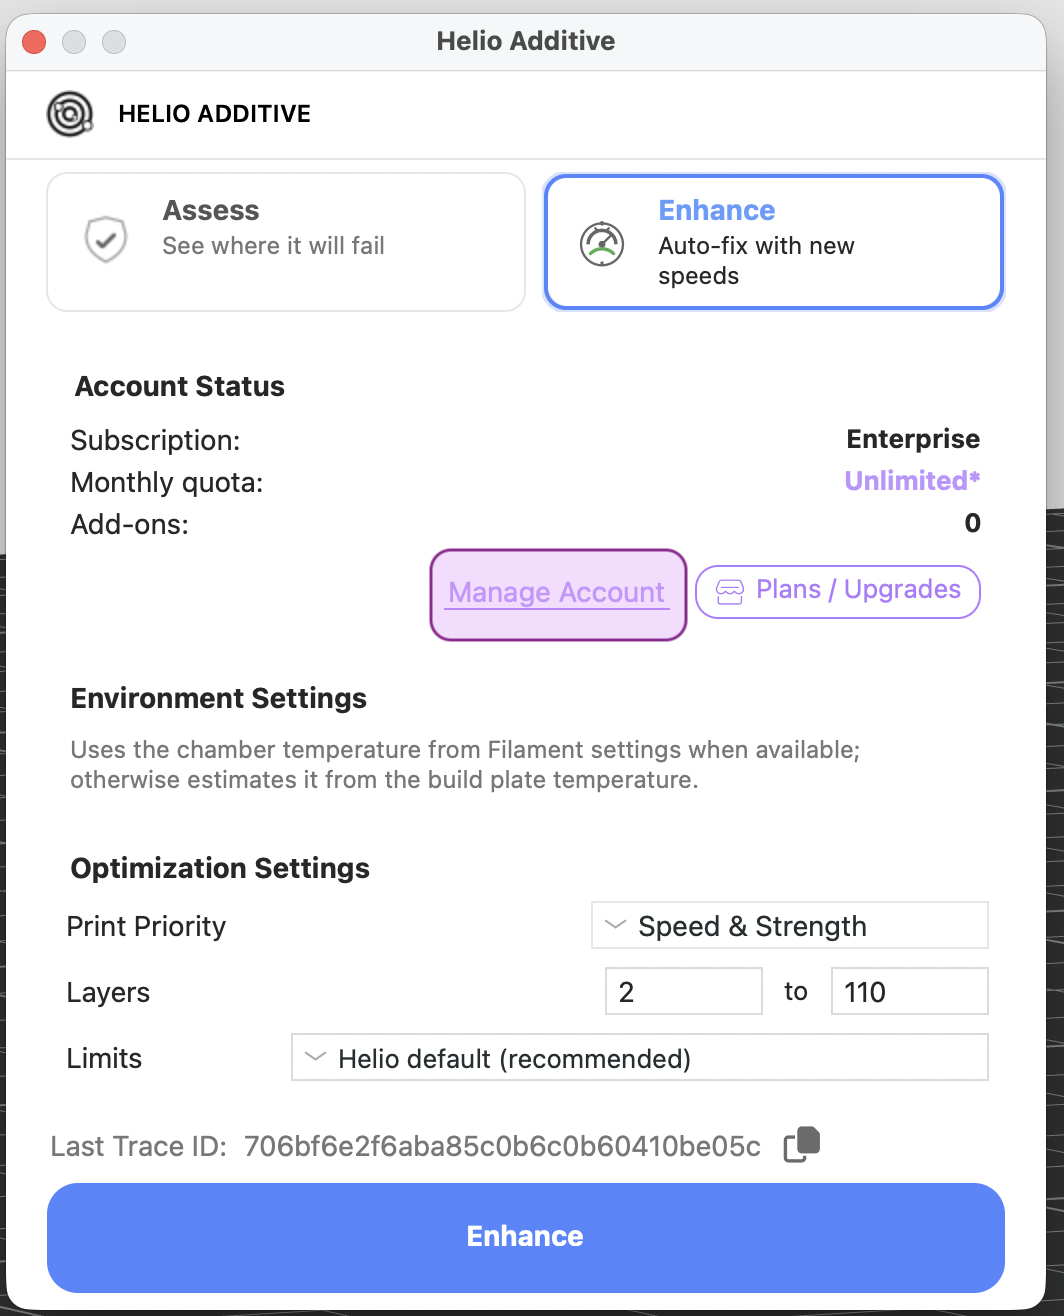This screenshot has height=1316, width=1064.
Task: Click the starting layer input field
Action: click(x=683, y=992)
